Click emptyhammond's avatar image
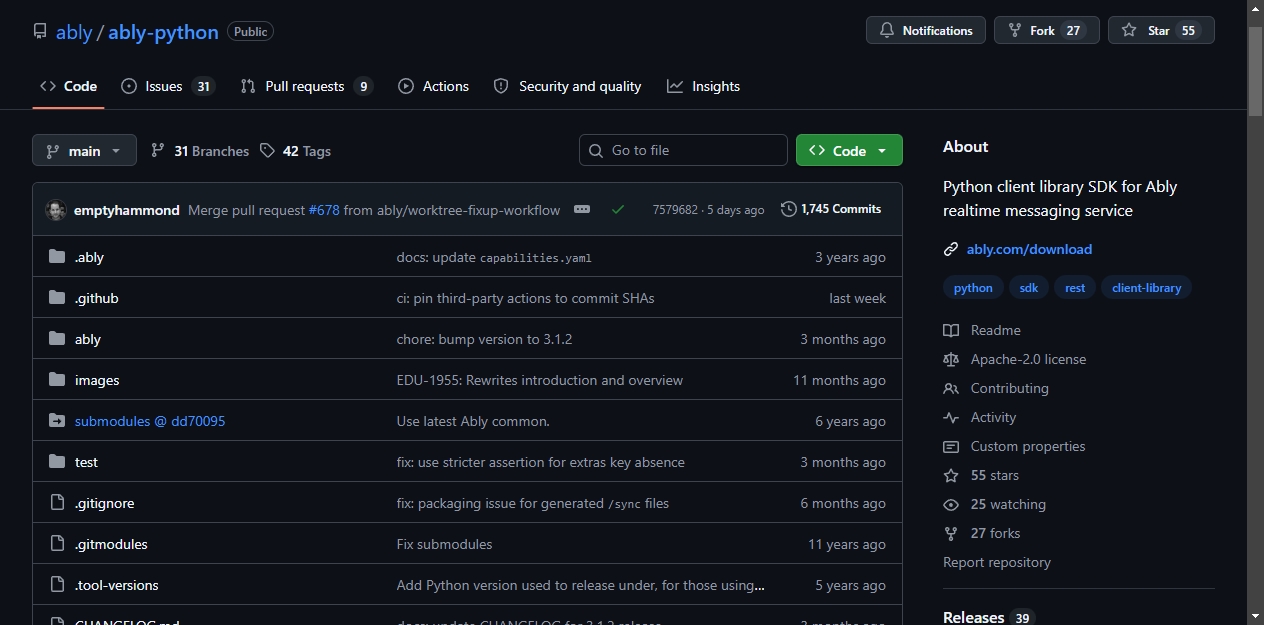The image size is (1264, 625). (56, 210)
